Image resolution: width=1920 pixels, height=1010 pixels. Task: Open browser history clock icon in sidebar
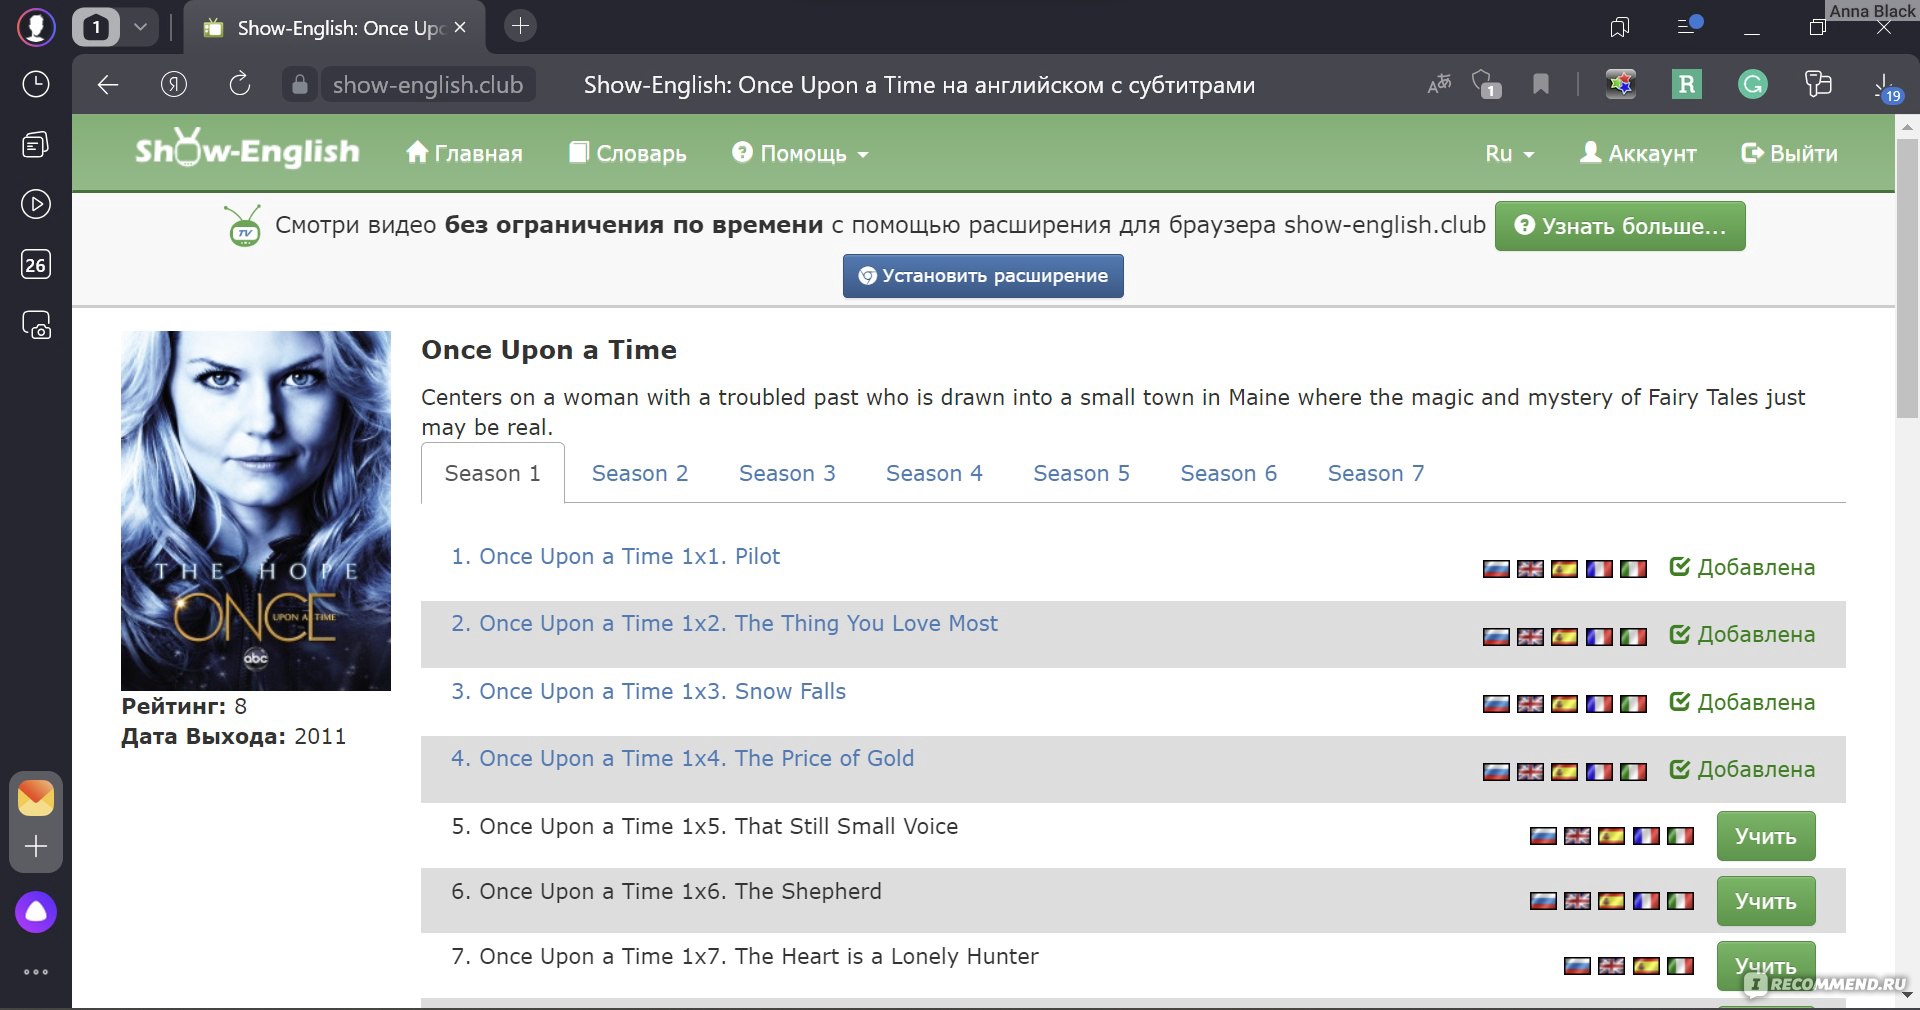[36, 84]
